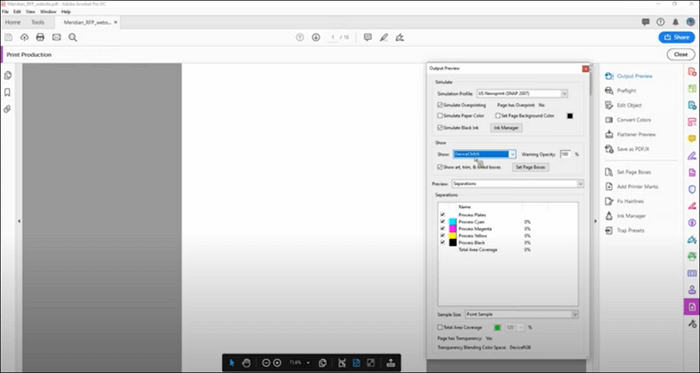Open Preview Separations dropdown

click(517, 184)
